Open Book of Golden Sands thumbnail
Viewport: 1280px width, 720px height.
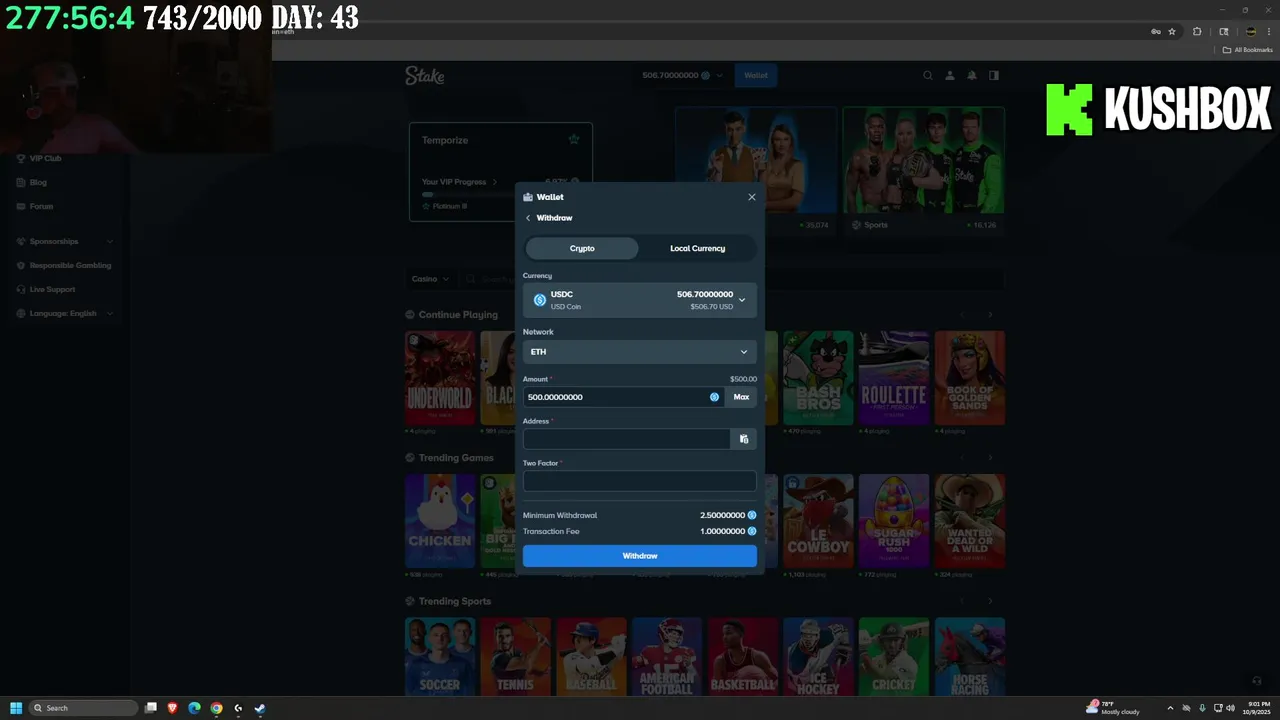click(x=970, y=378)
